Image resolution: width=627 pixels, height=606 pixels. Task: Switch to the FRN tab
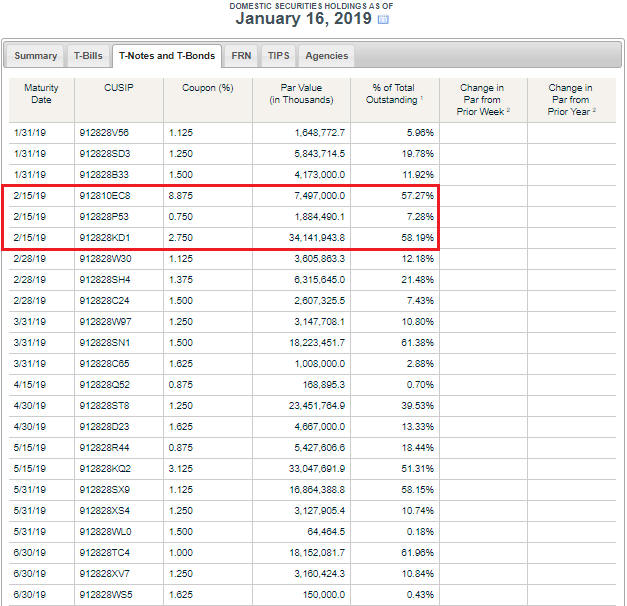241,56
